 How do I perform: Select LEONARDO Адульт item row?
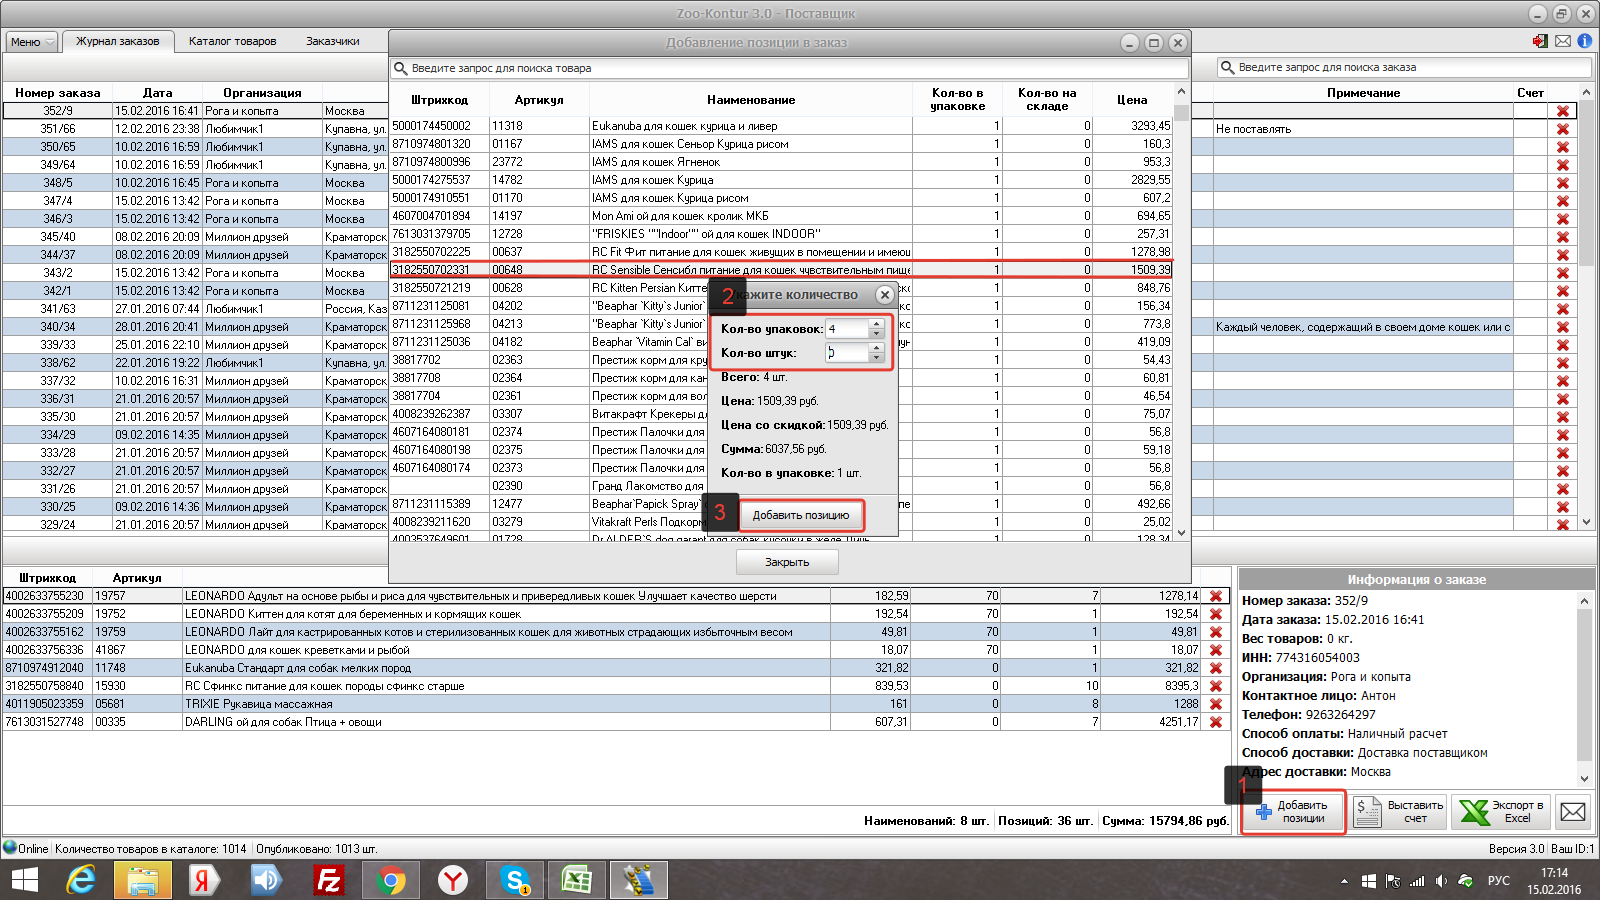616,596
